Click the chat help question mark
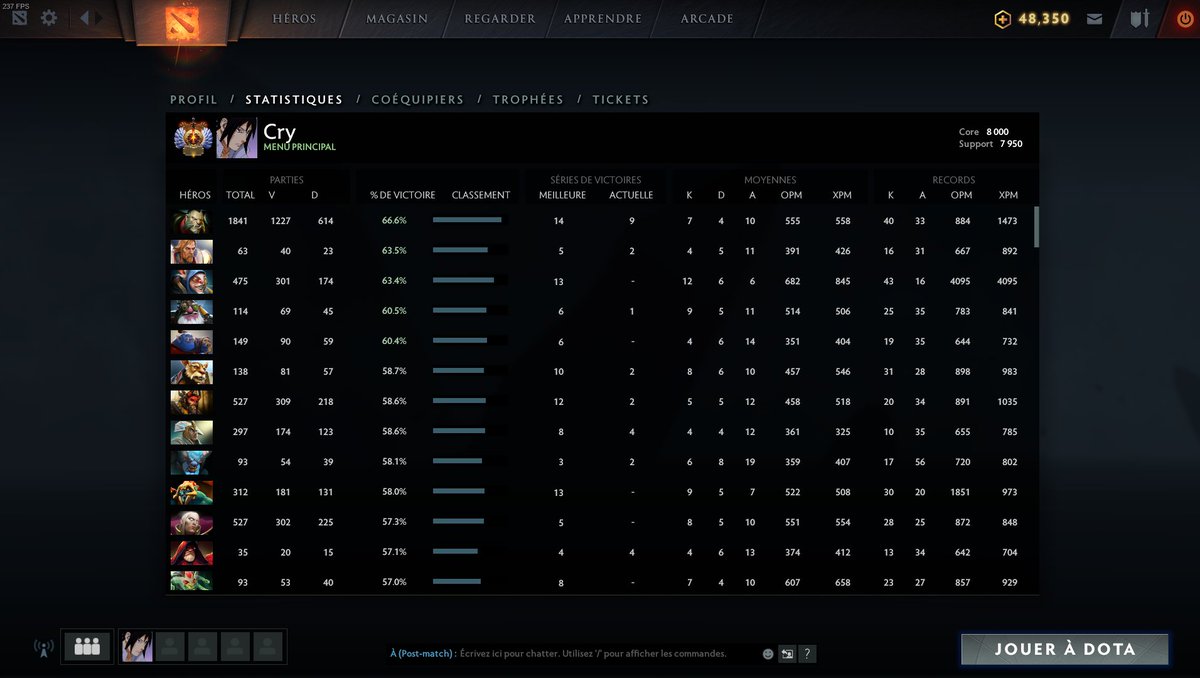1200x678 pixels. [x=808, y=654]
